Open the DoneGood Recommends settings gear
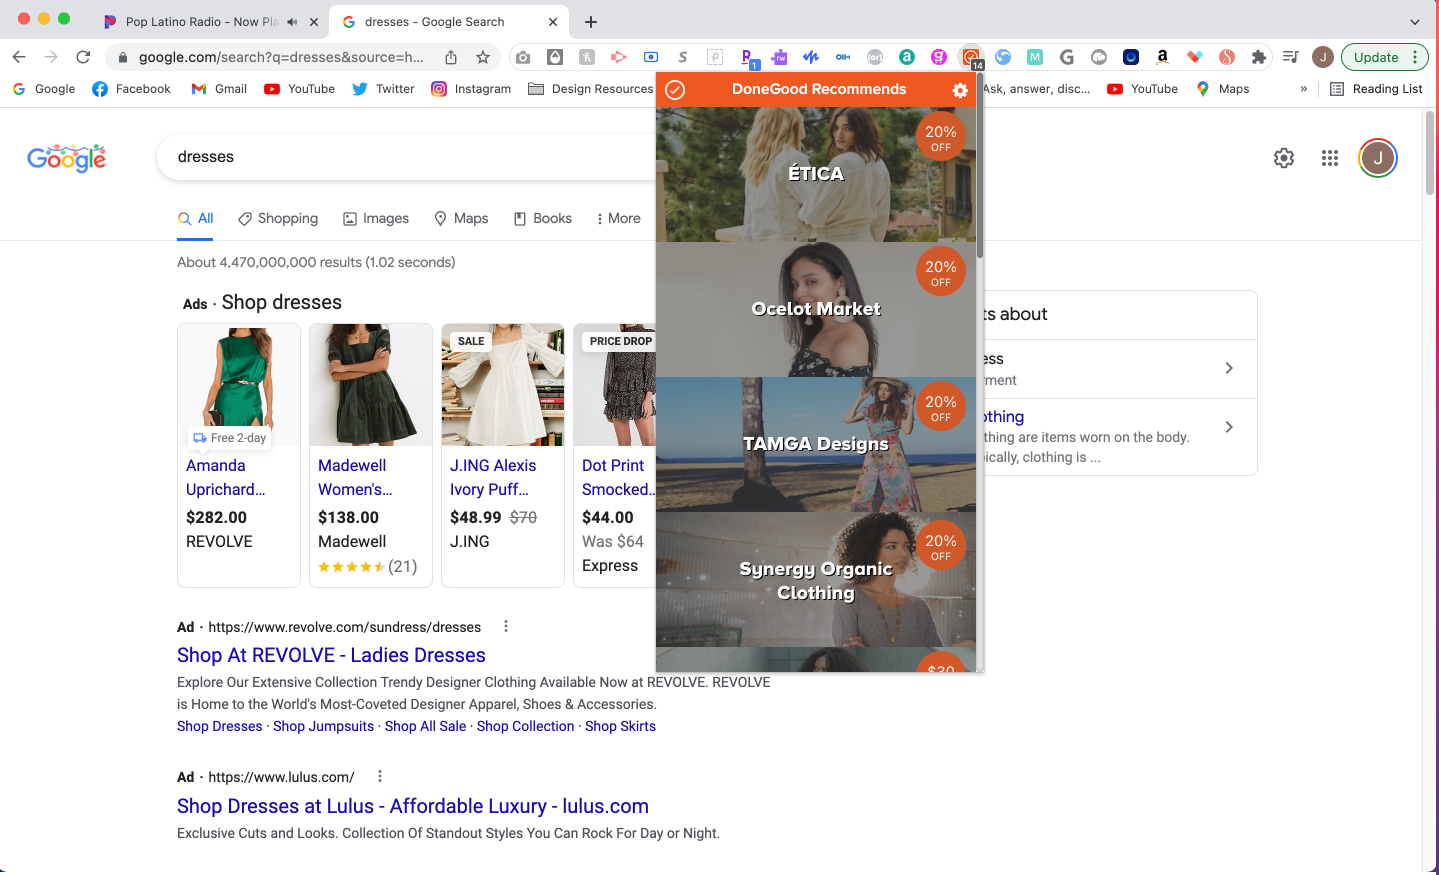This screenshot has height=875, width=1439. [959, 90]
